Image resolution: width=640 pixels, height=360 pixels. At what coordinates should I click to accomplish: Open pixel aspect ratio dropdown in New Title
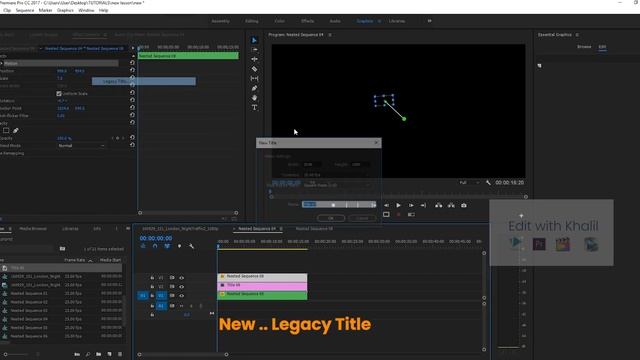337,185
